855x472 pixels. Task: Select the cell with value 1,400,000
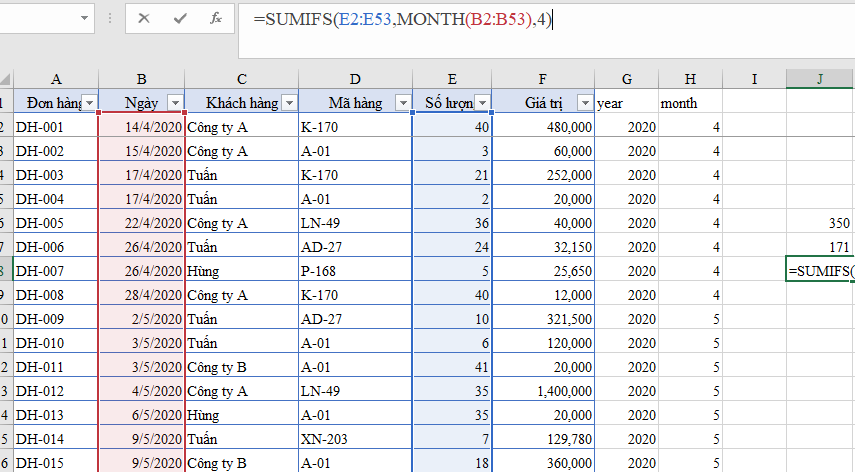[x=544, y=390]
